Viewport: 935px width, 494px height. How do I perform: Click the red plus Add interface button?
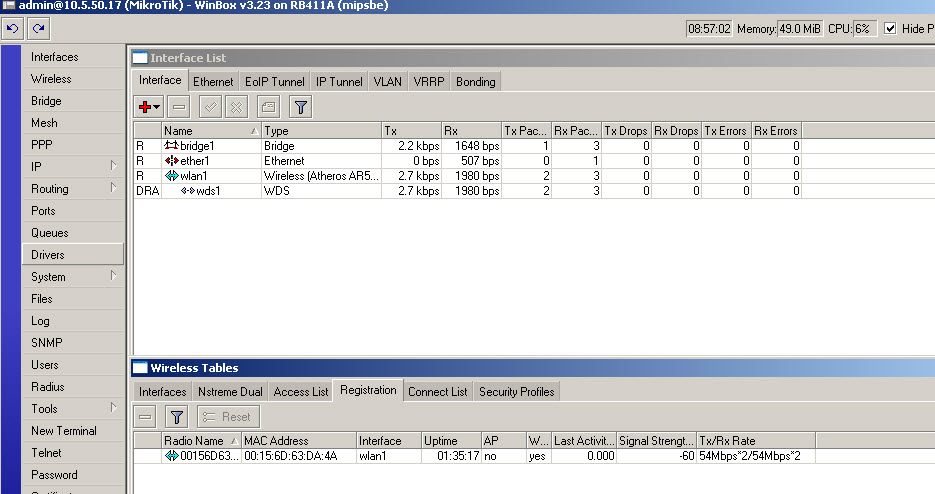point(144,107)
